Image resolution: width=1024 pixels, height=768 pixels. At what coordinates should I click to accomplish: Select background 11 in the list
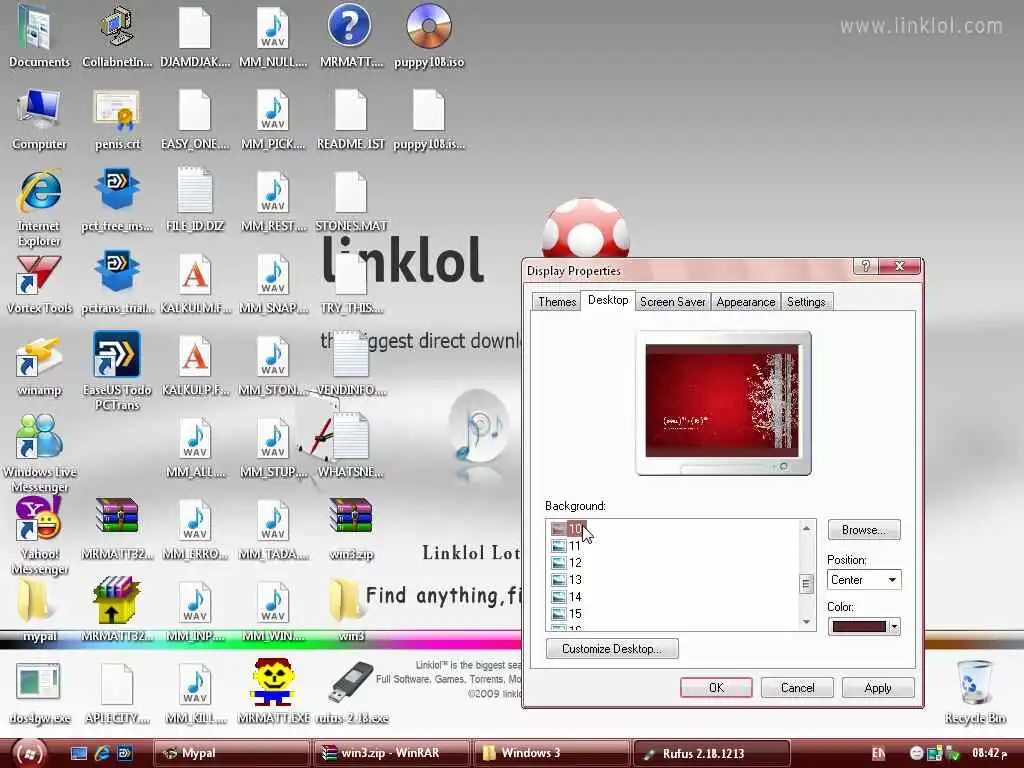click(x=567, y=545)
